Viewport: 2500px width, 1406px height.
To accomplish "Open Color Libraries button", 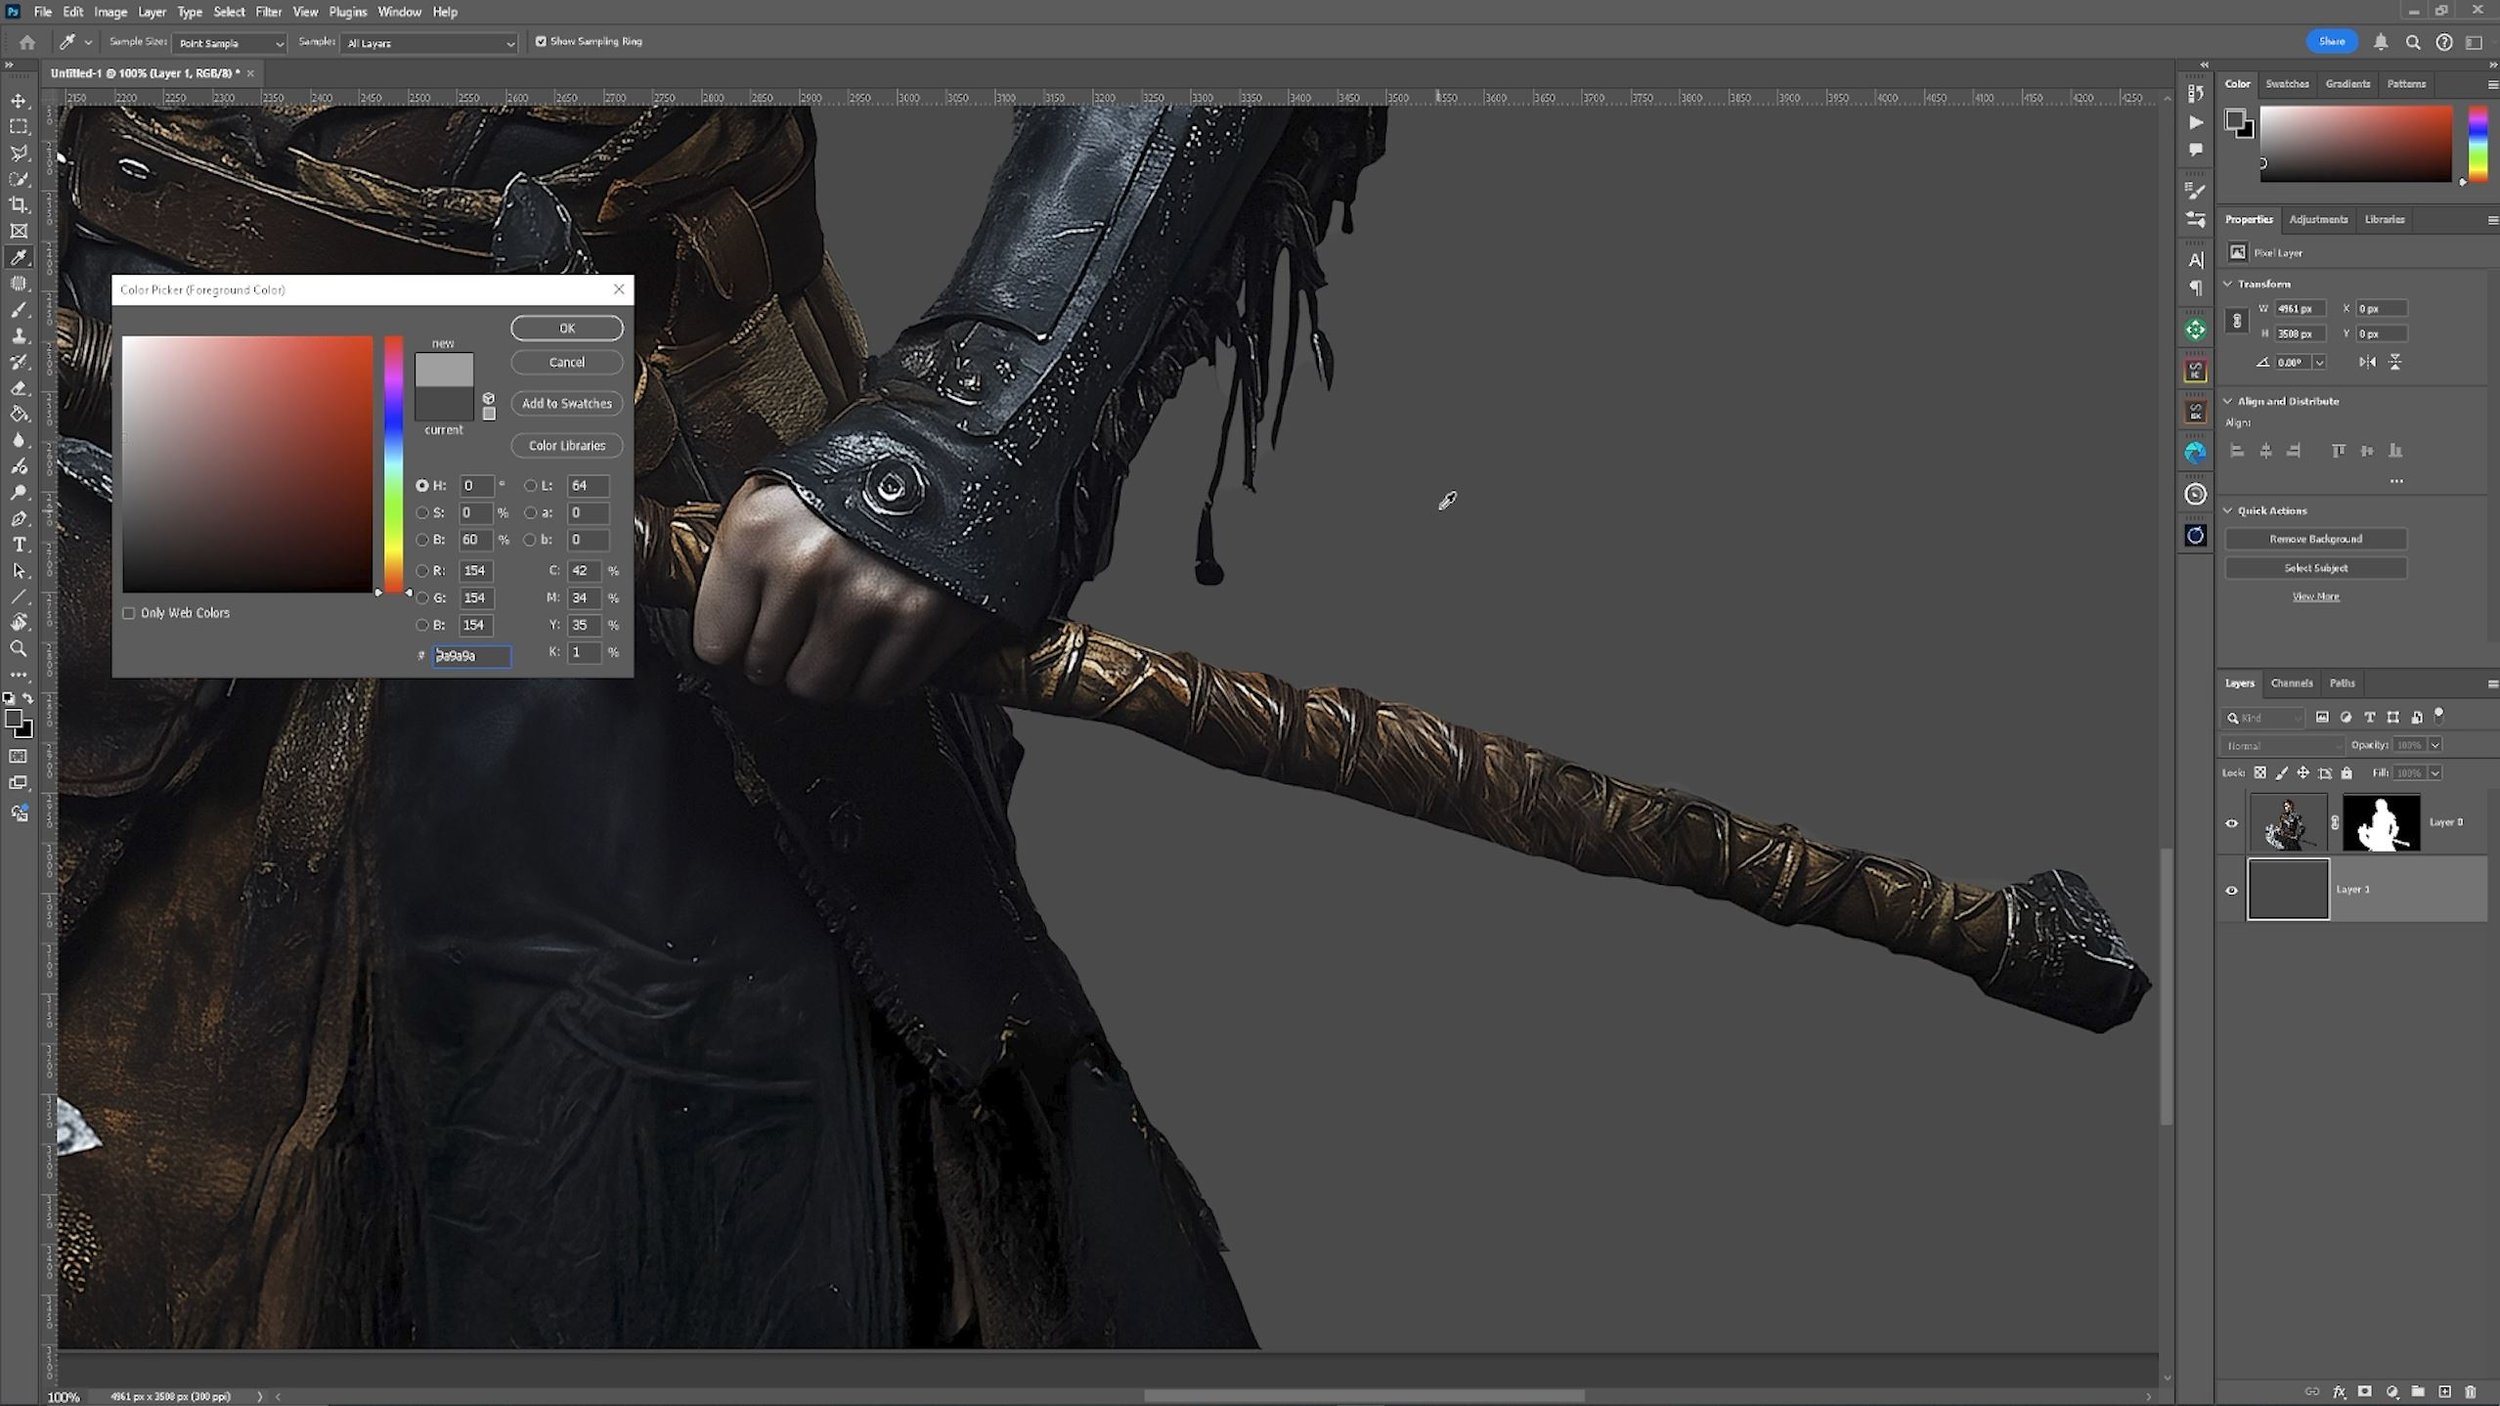I will [x=567, y=445].
